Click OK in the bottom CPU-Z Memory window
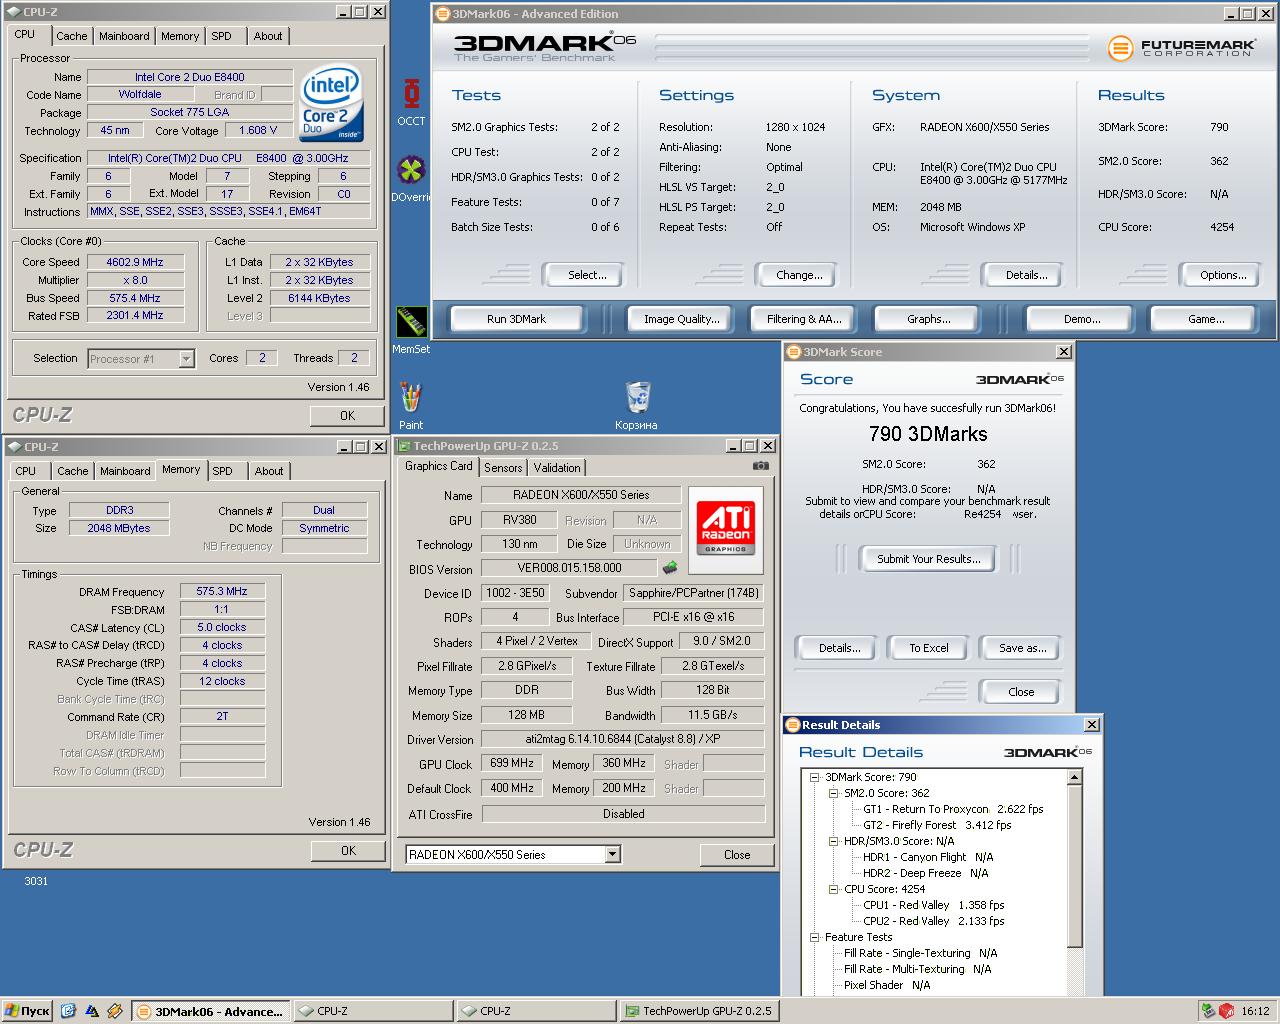This screenshot has width=1280, height=1024. click(347, 851)
